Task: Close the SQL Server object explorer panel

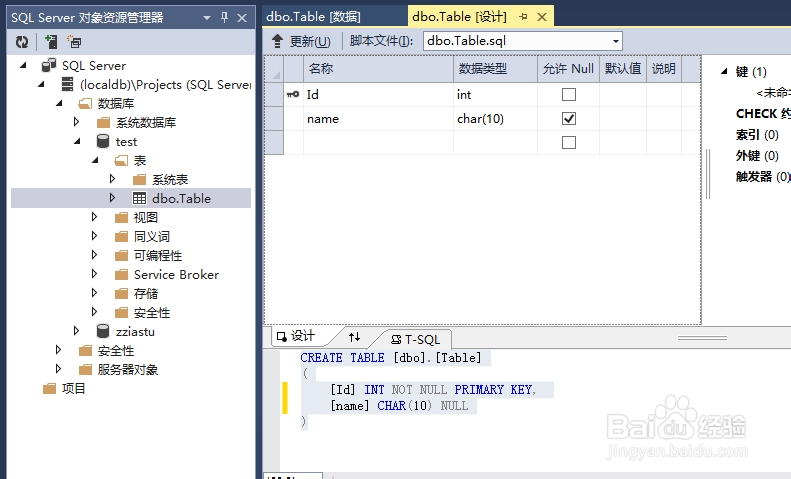Action: click(242, 18)
